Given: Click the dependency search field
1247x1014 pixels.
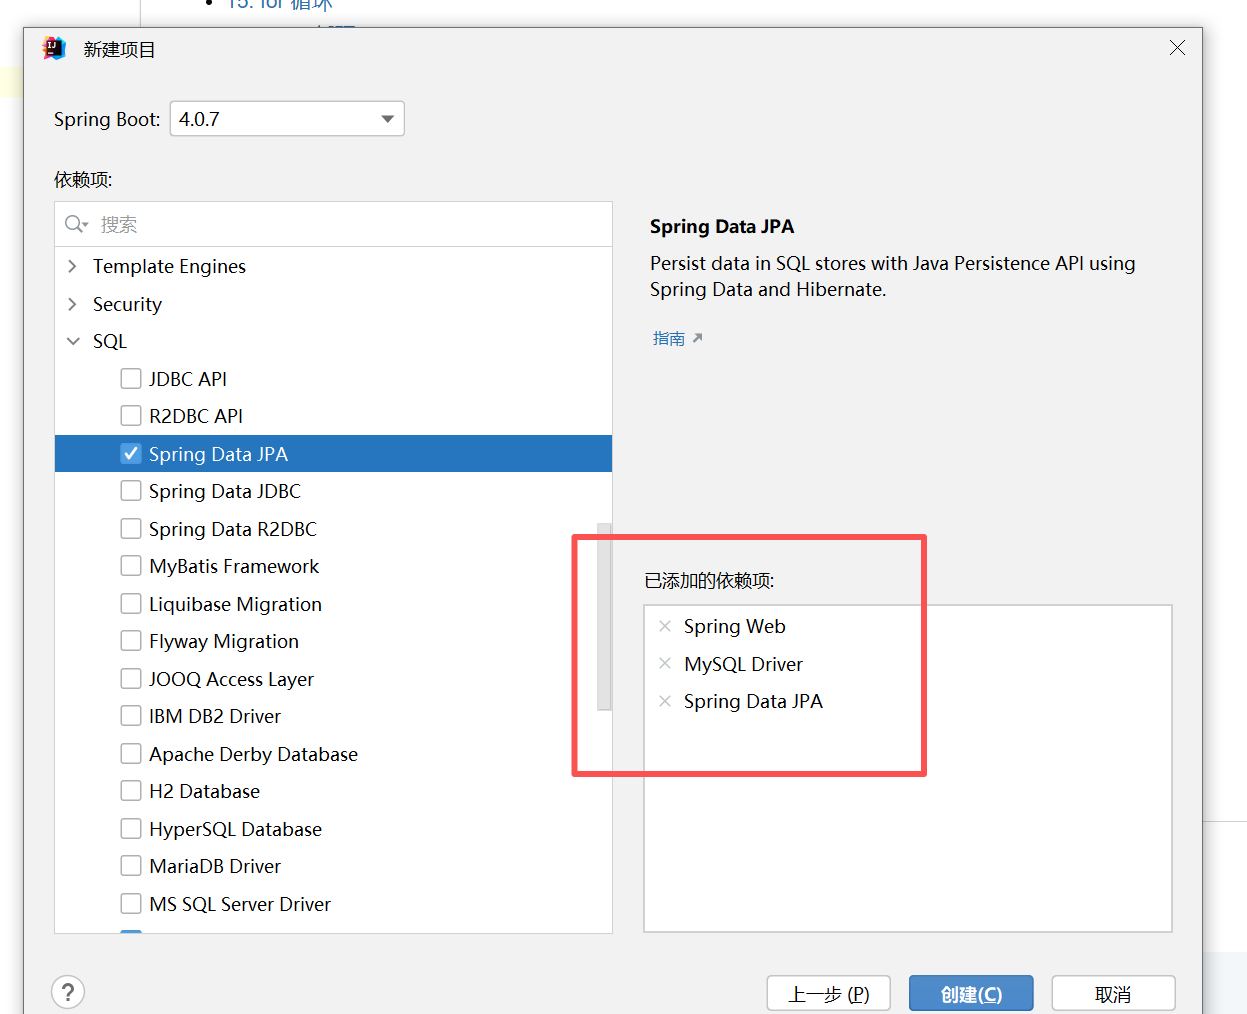Looking at the screenshot, I should (x=333, y=224).
